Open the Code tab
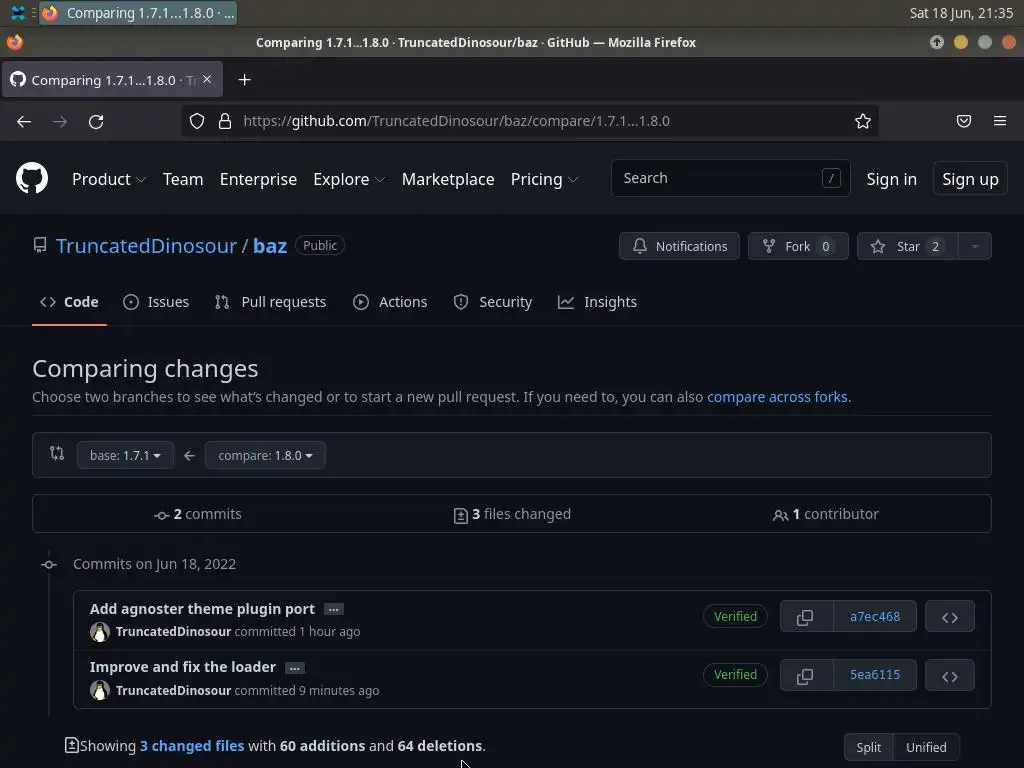Image resolution: width=1024 pixels, height=768 pixels. (69, 302)
